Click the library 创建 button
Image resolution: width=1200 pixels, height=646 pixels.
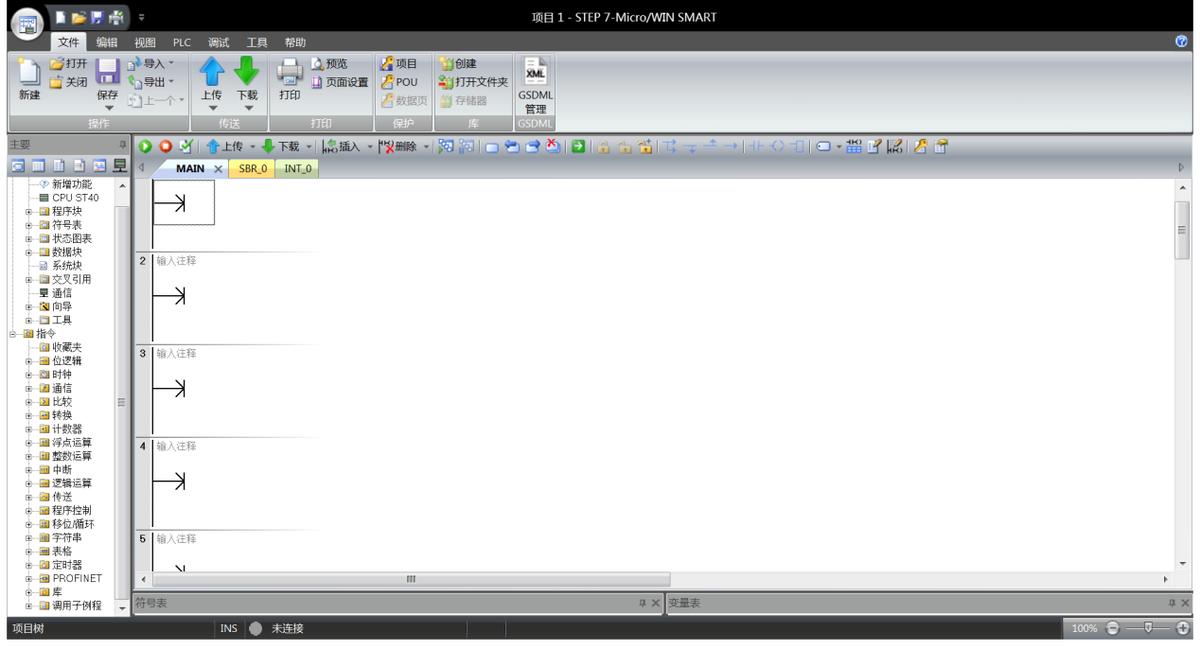(459, 63)
